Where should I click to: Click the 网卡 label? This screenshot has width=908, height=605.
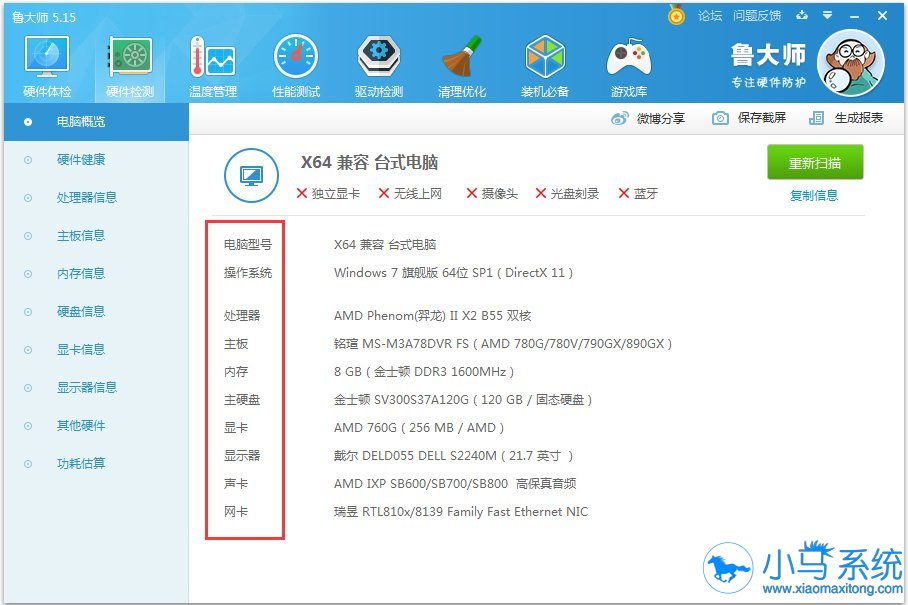click(x=236, y=512)
